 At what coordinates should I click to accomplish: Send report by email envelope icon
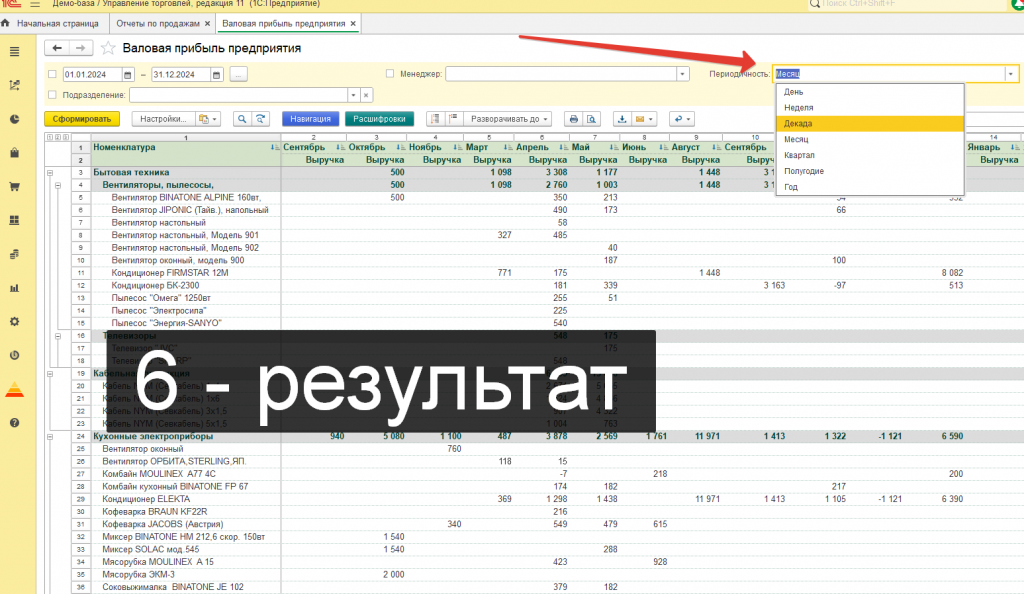[644, 119]
